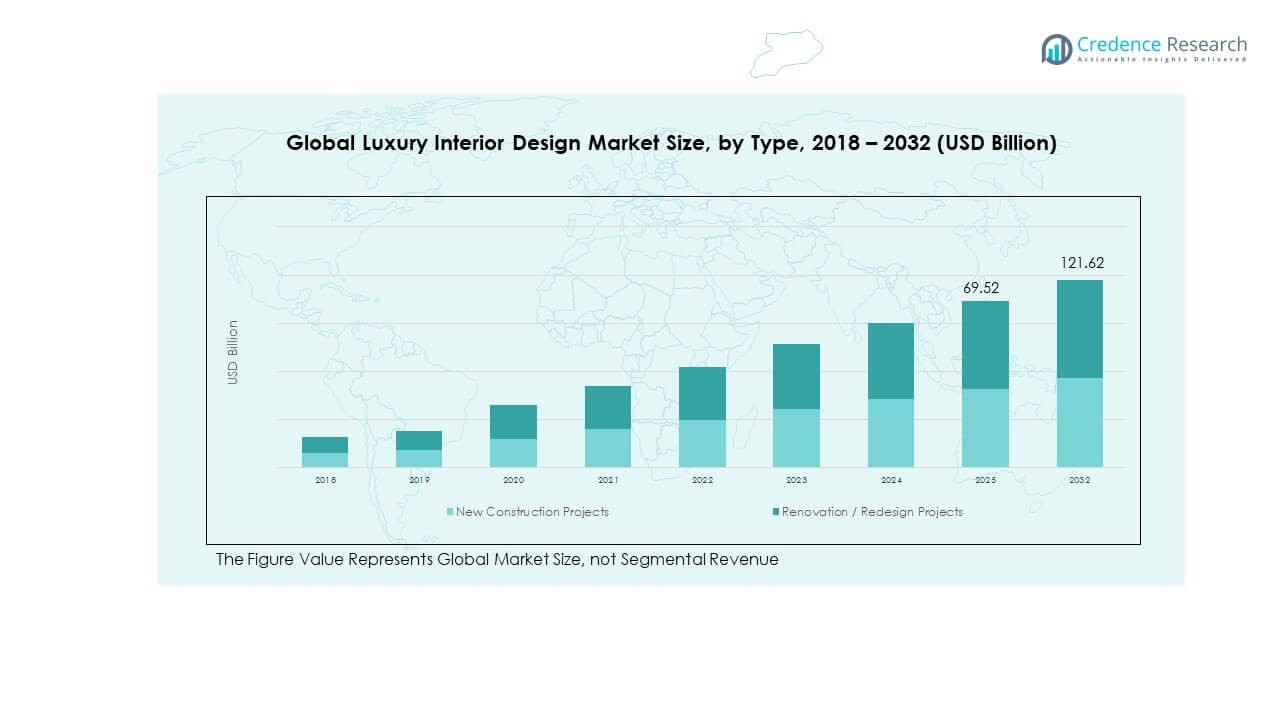Select the dark segment of the 2023 bar
The image size is (1280, 720).
point(796,376)
